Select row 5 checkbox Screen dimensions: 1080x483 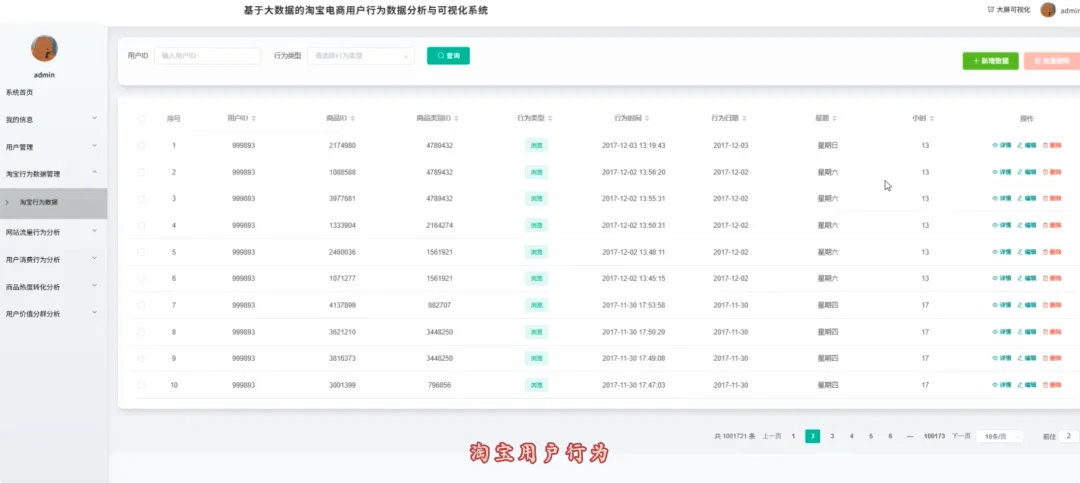141,252
